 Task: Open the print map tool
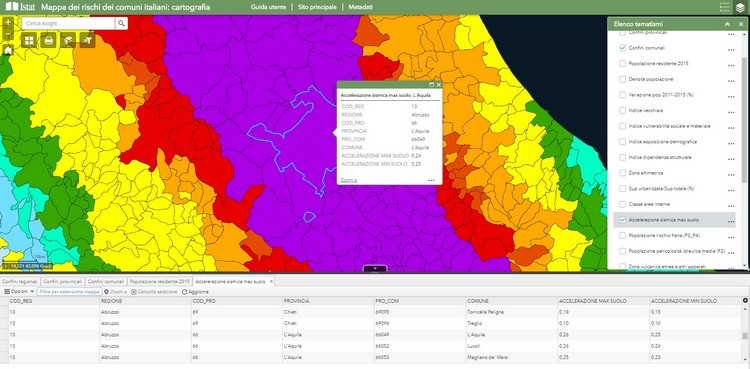48,41
